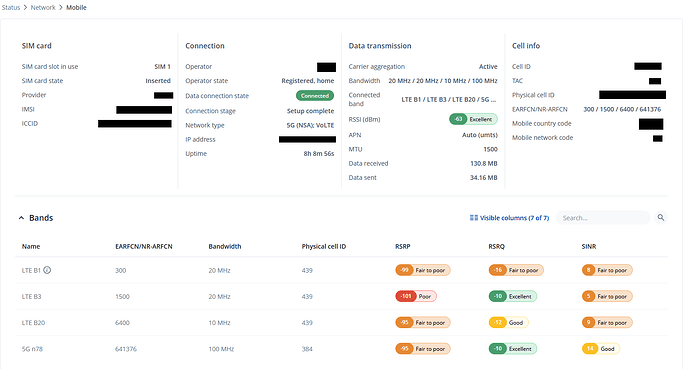690x369 pixels.
Task: Sort by EARFCN/NR-ARFCN column header in Bands table
Action: (x=143, y=246)
